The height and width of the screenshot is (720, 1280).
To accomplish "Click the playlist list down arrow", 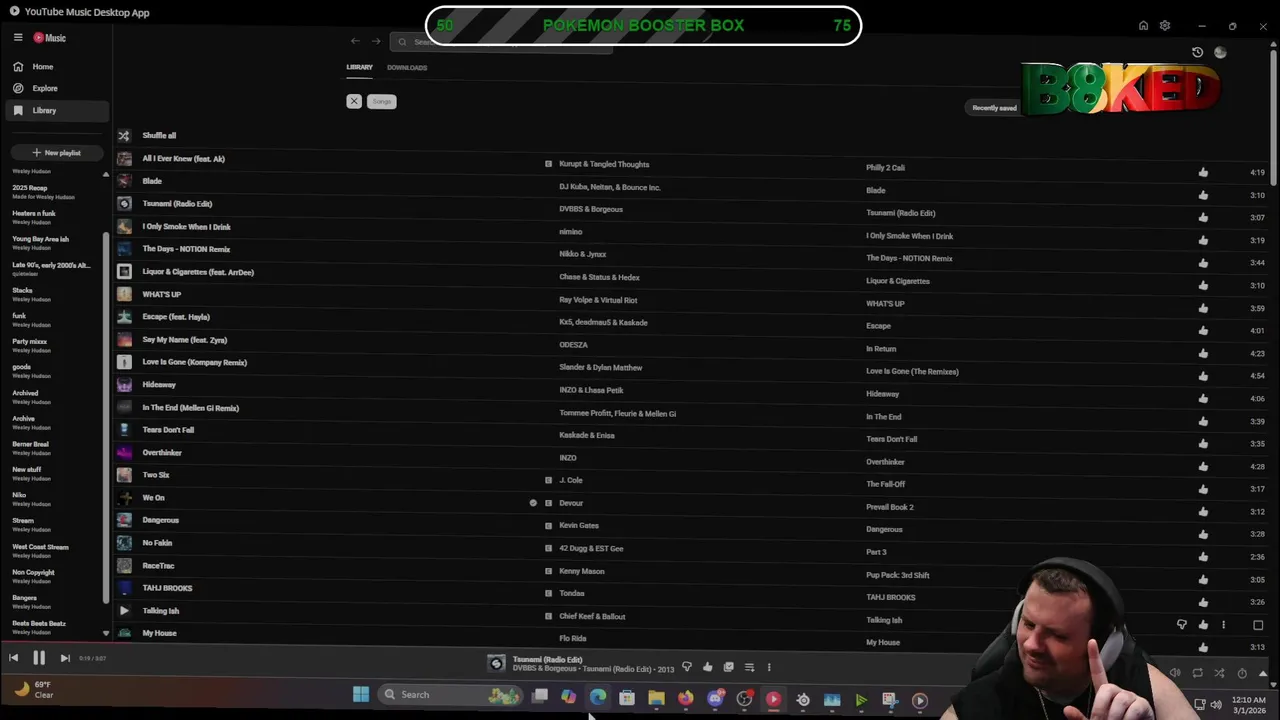I will pyautogui.click(x=105, y=633).
